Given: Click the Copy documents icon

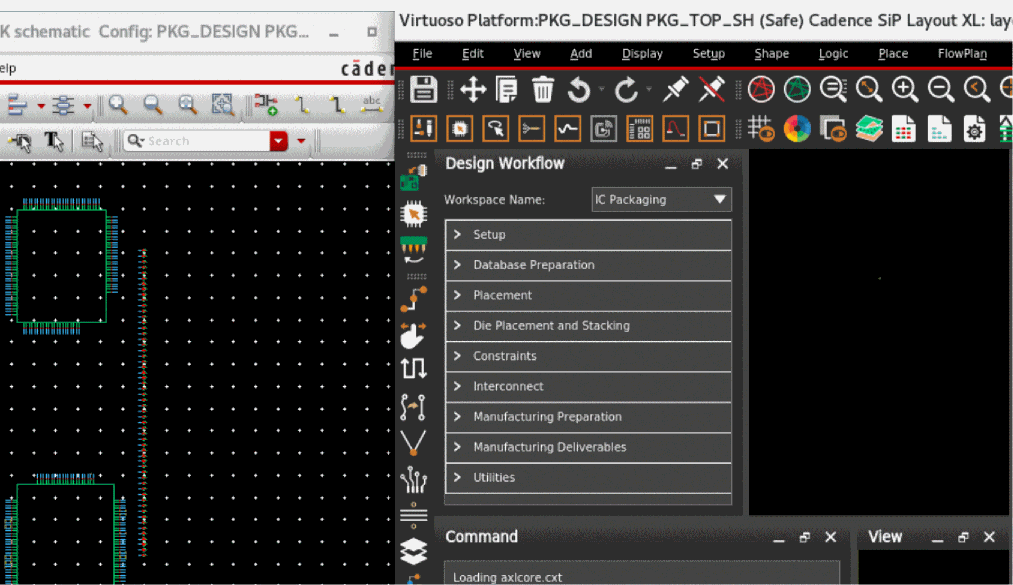Looking at the screenshot, I should coord(506,89).
